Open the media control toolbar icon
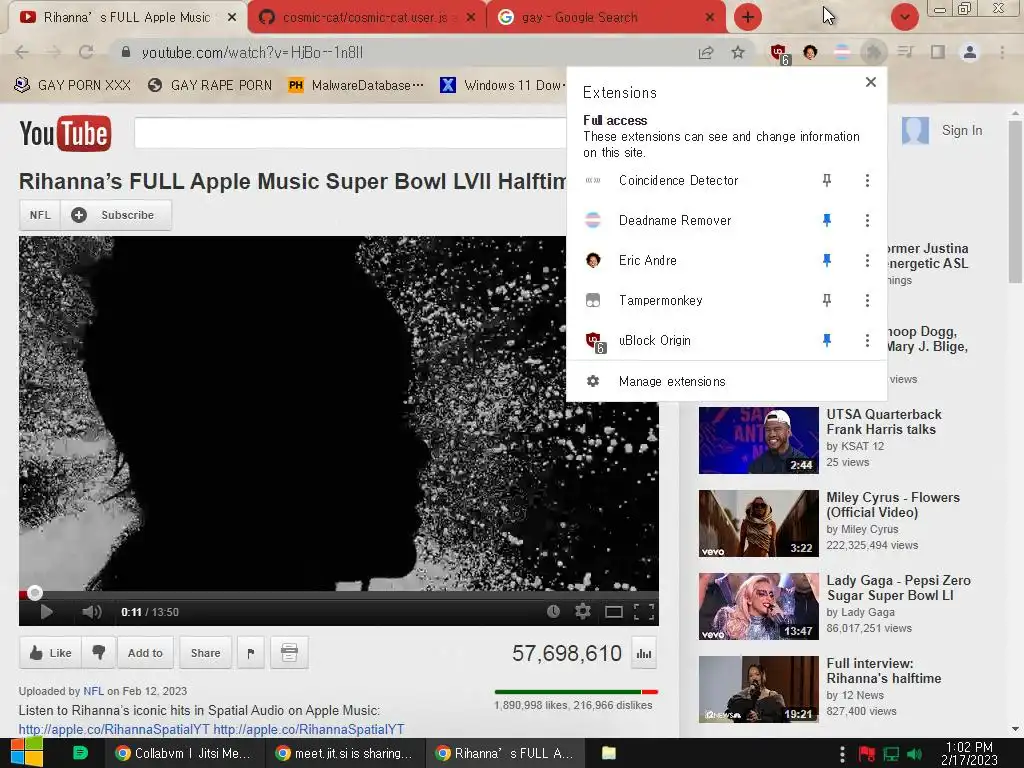This screenshot has width=1024, height=768. click(x=905, y=52)
